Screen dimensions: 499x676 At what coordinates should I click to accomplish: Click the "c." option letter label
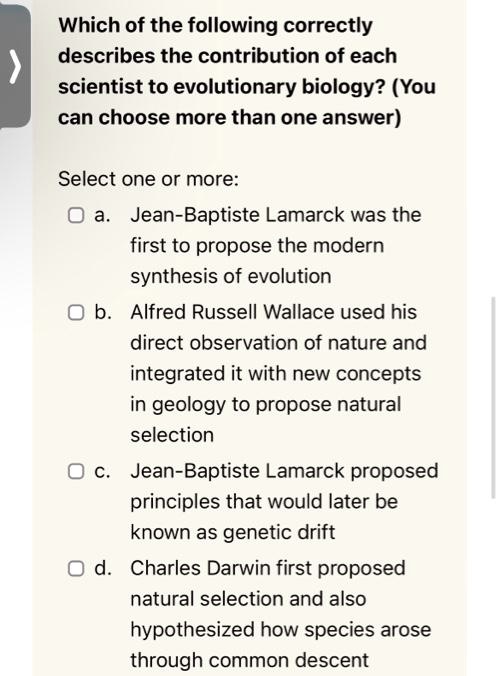click(x=102, y=471)
